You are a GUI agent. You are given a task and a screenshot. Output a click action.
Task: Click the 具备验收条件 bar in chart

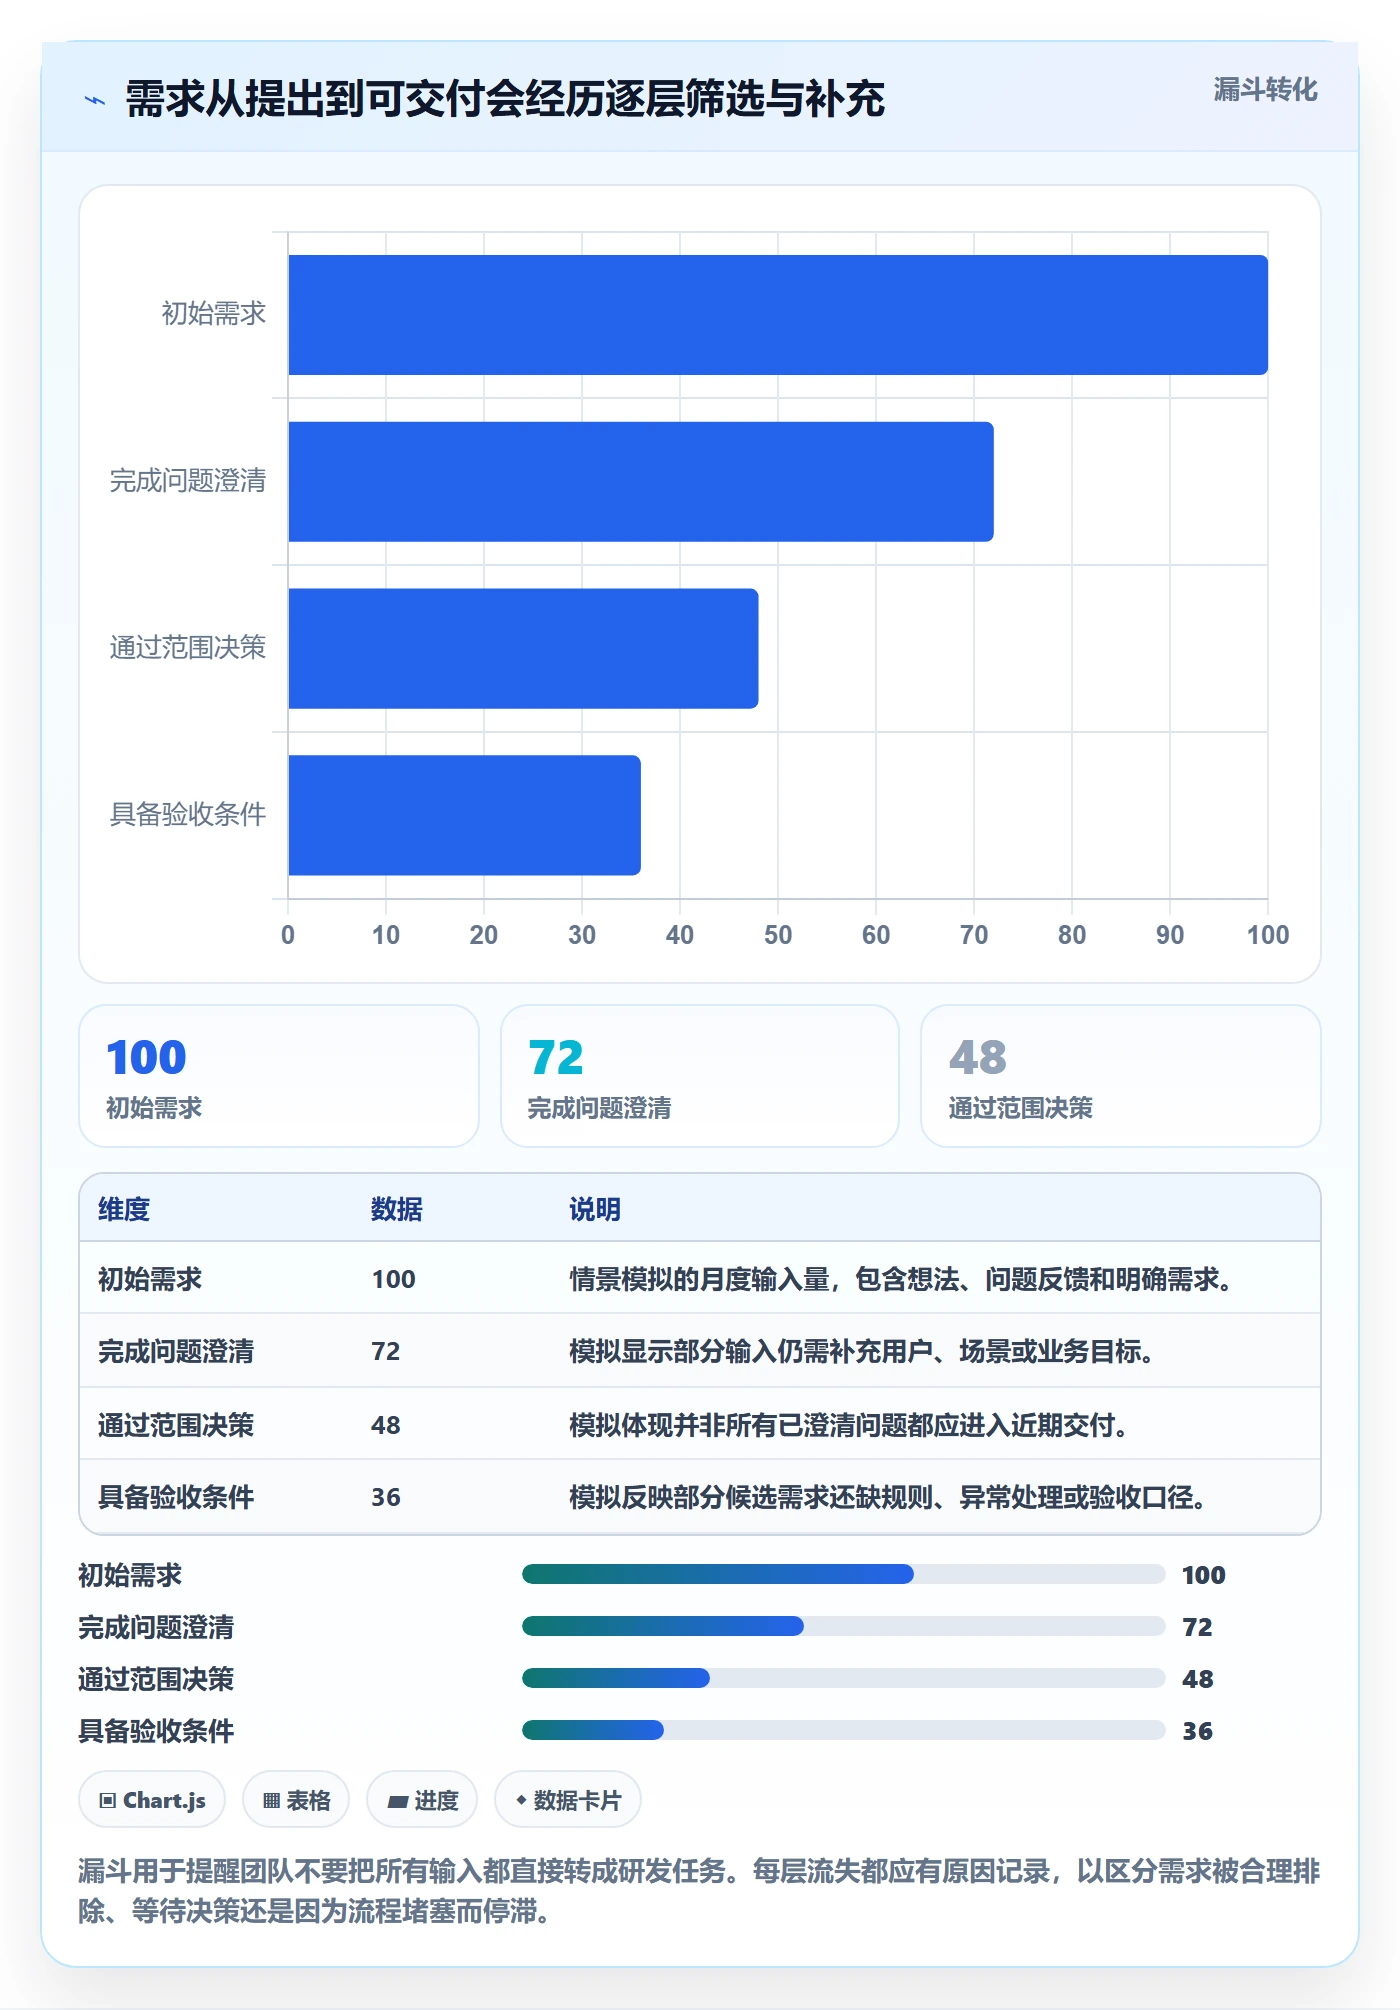[x=464, y=815]
